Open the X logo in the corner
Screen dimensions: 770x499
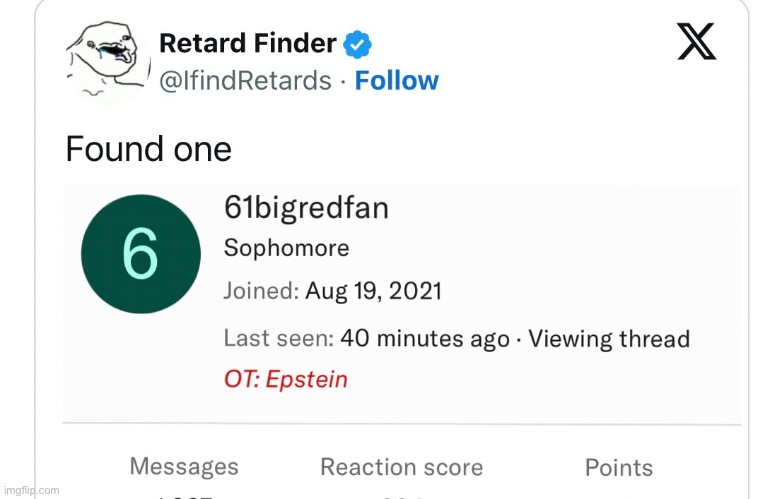[696, 42]
